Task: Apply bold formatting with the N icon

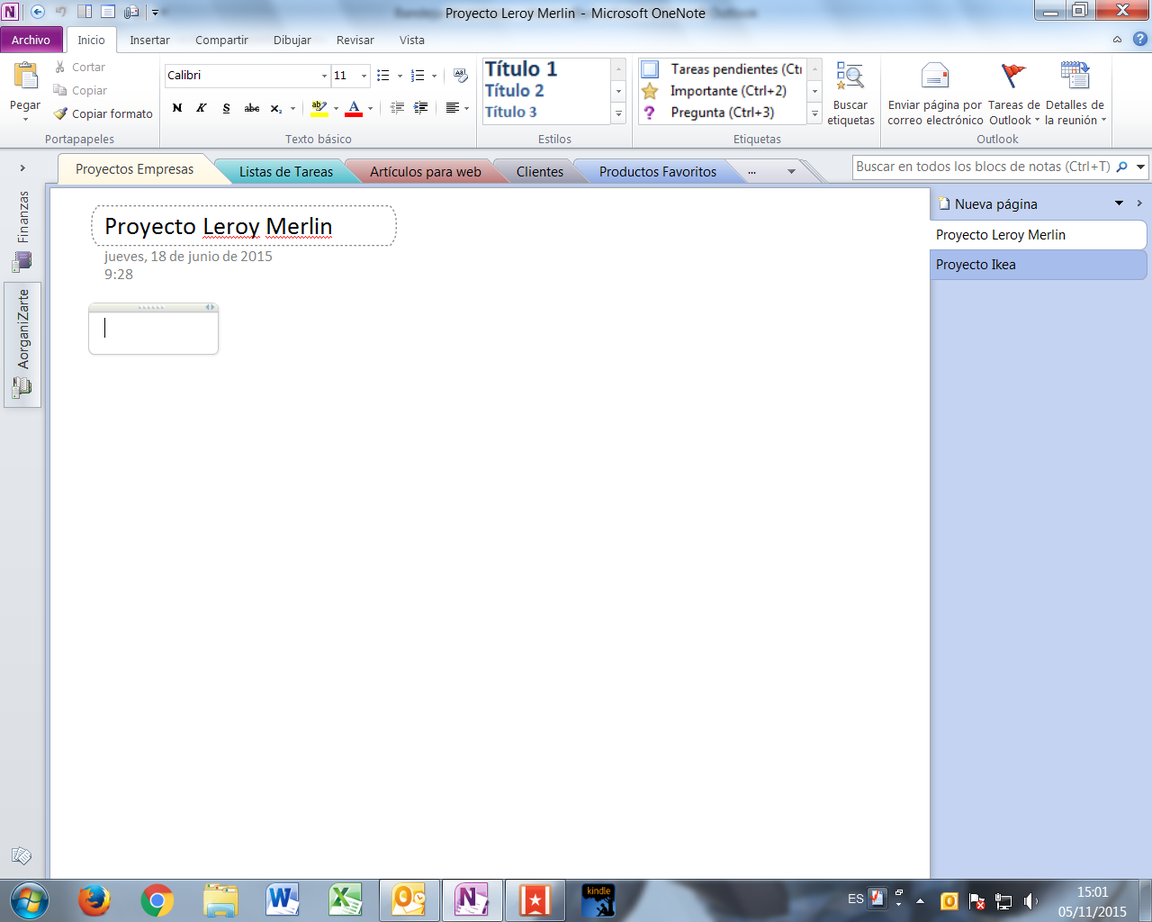Action: click(177, 107)
